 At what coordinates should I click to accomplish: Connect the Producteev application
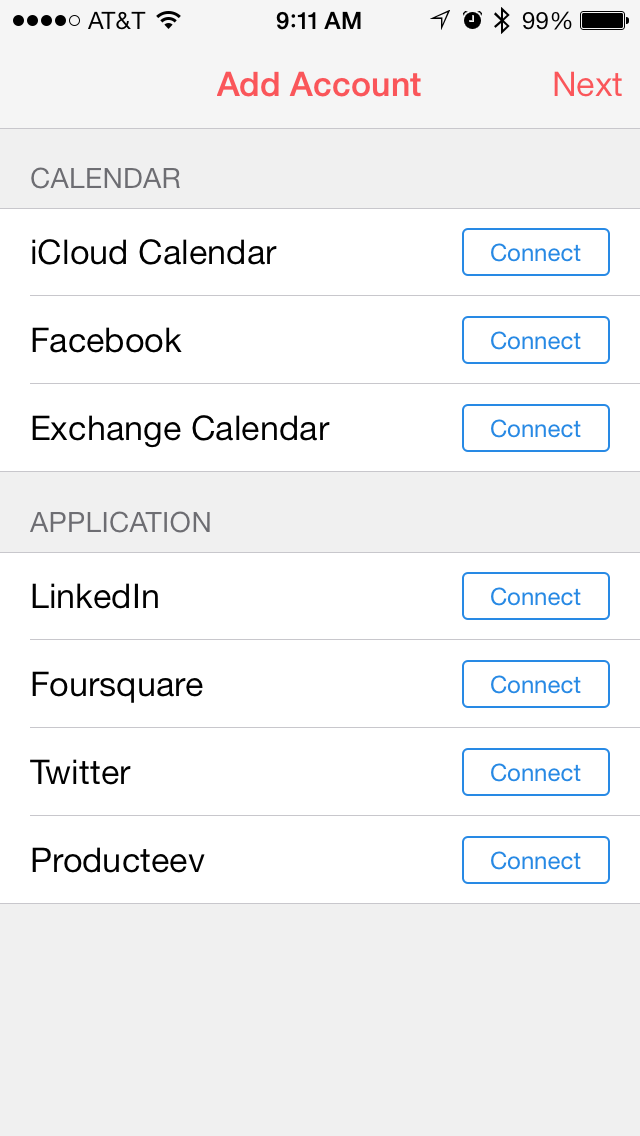pos(535,860)
